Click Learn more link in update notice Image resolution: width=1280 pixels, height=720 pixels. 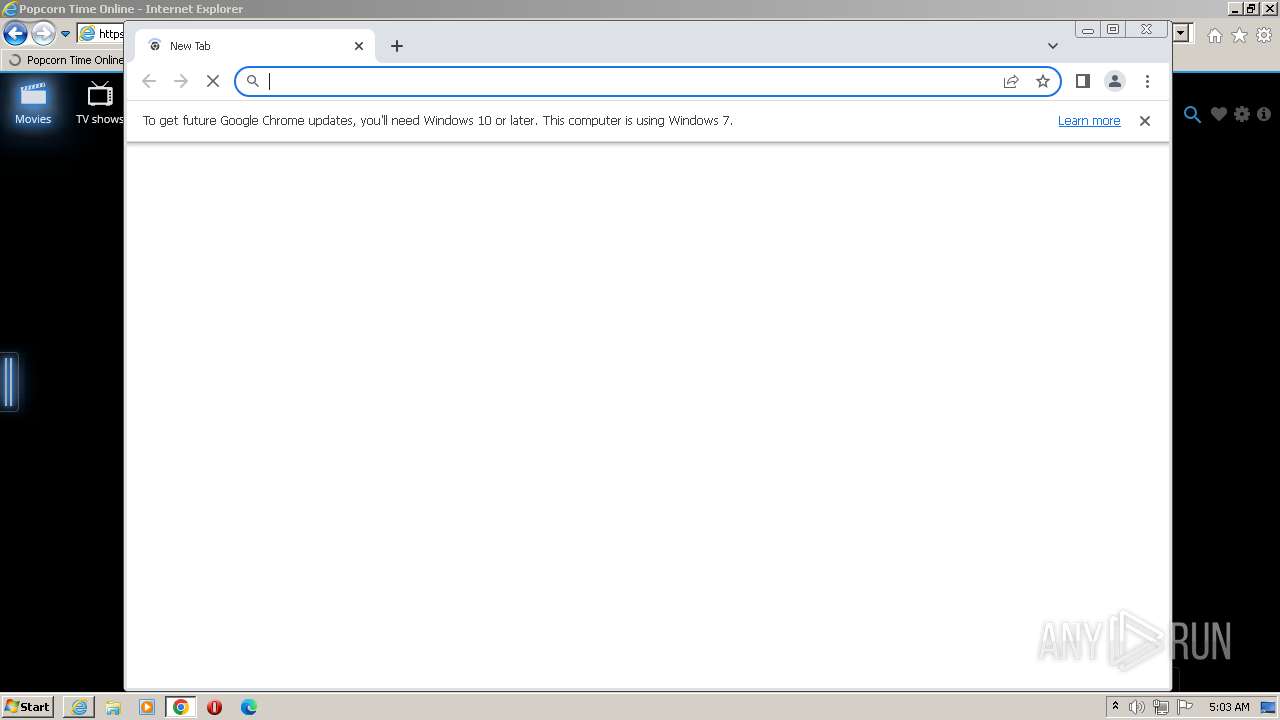coord(1089,121)
